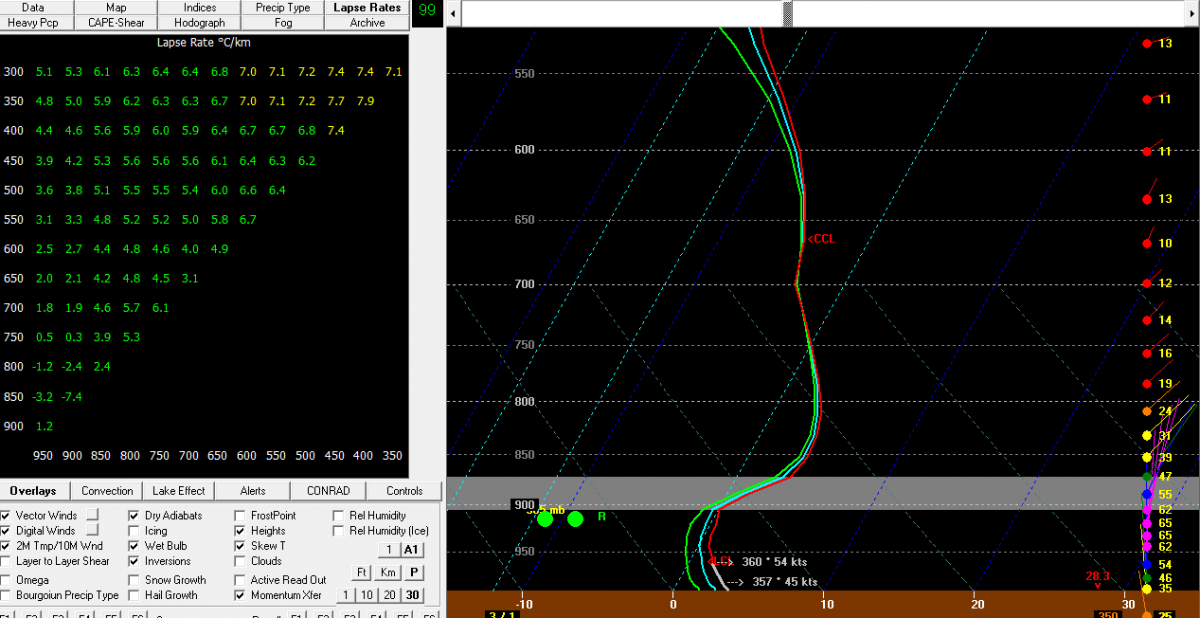Disable the Inversions overlay

coord(136,561)
